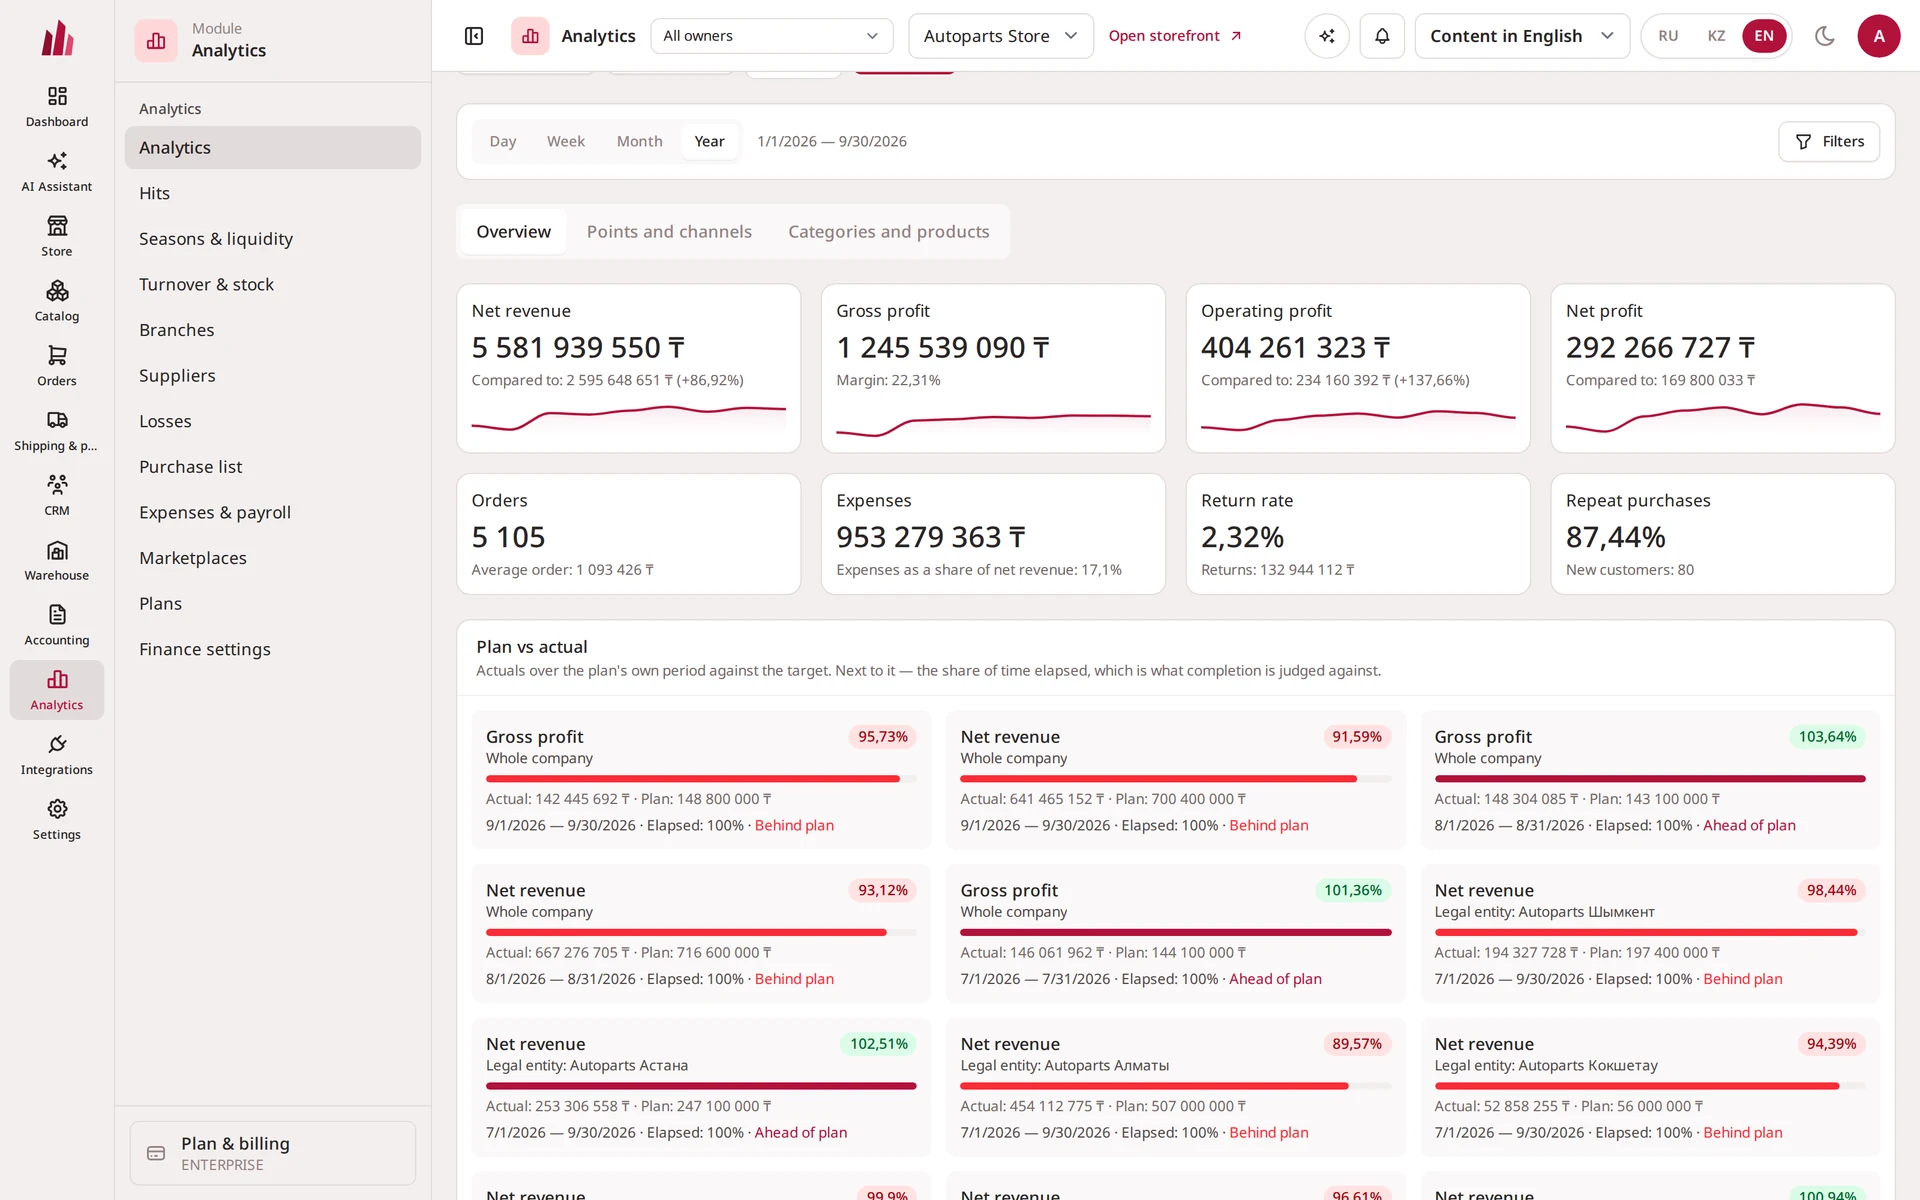Open Plan & billing Enterprise button
The height and width of the screenshot is (1200, 1920).
pyautogui.click(x=273, y=1153)
